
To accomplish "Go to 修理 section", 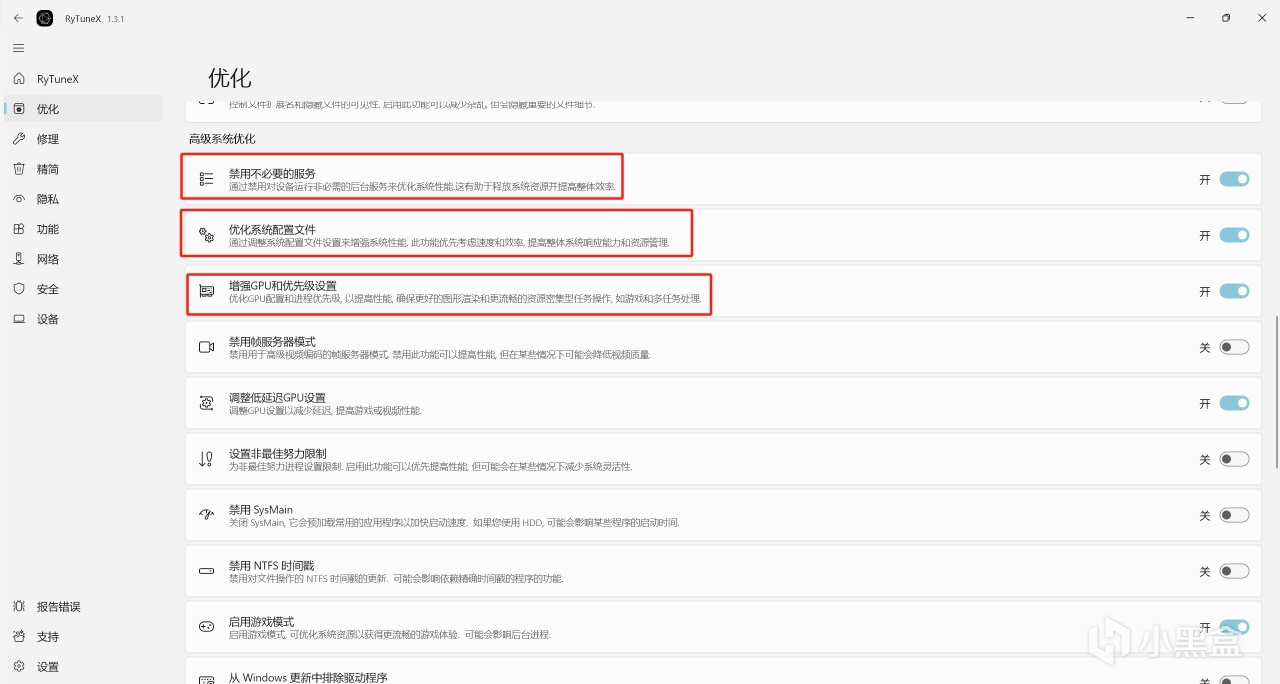I will point(83,139).
